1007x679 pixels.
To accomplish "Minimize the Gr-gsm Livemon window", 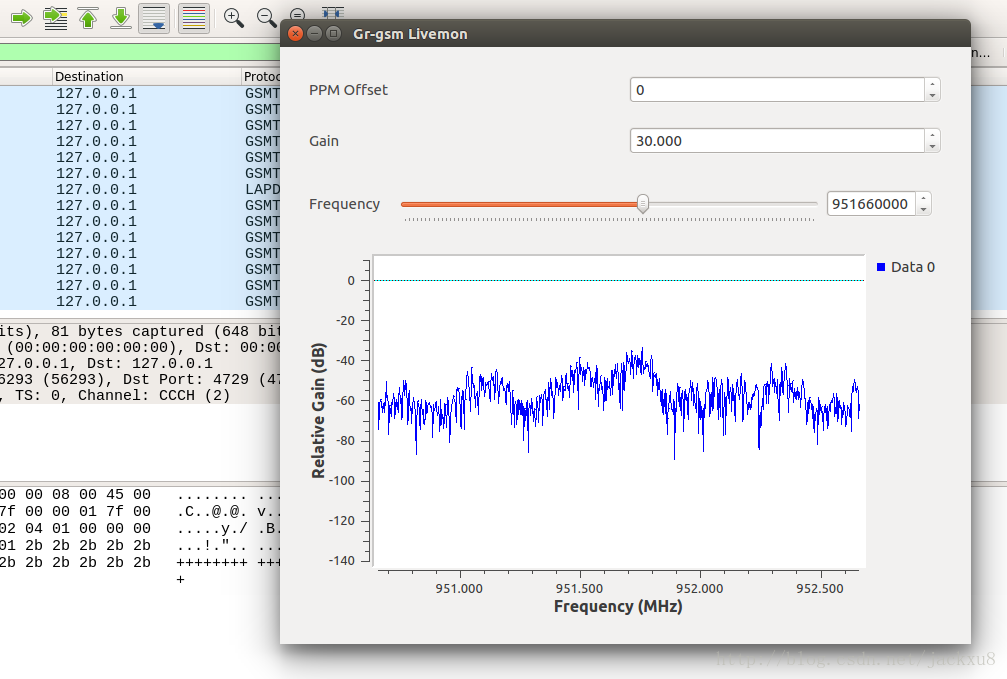I will 314,33.
